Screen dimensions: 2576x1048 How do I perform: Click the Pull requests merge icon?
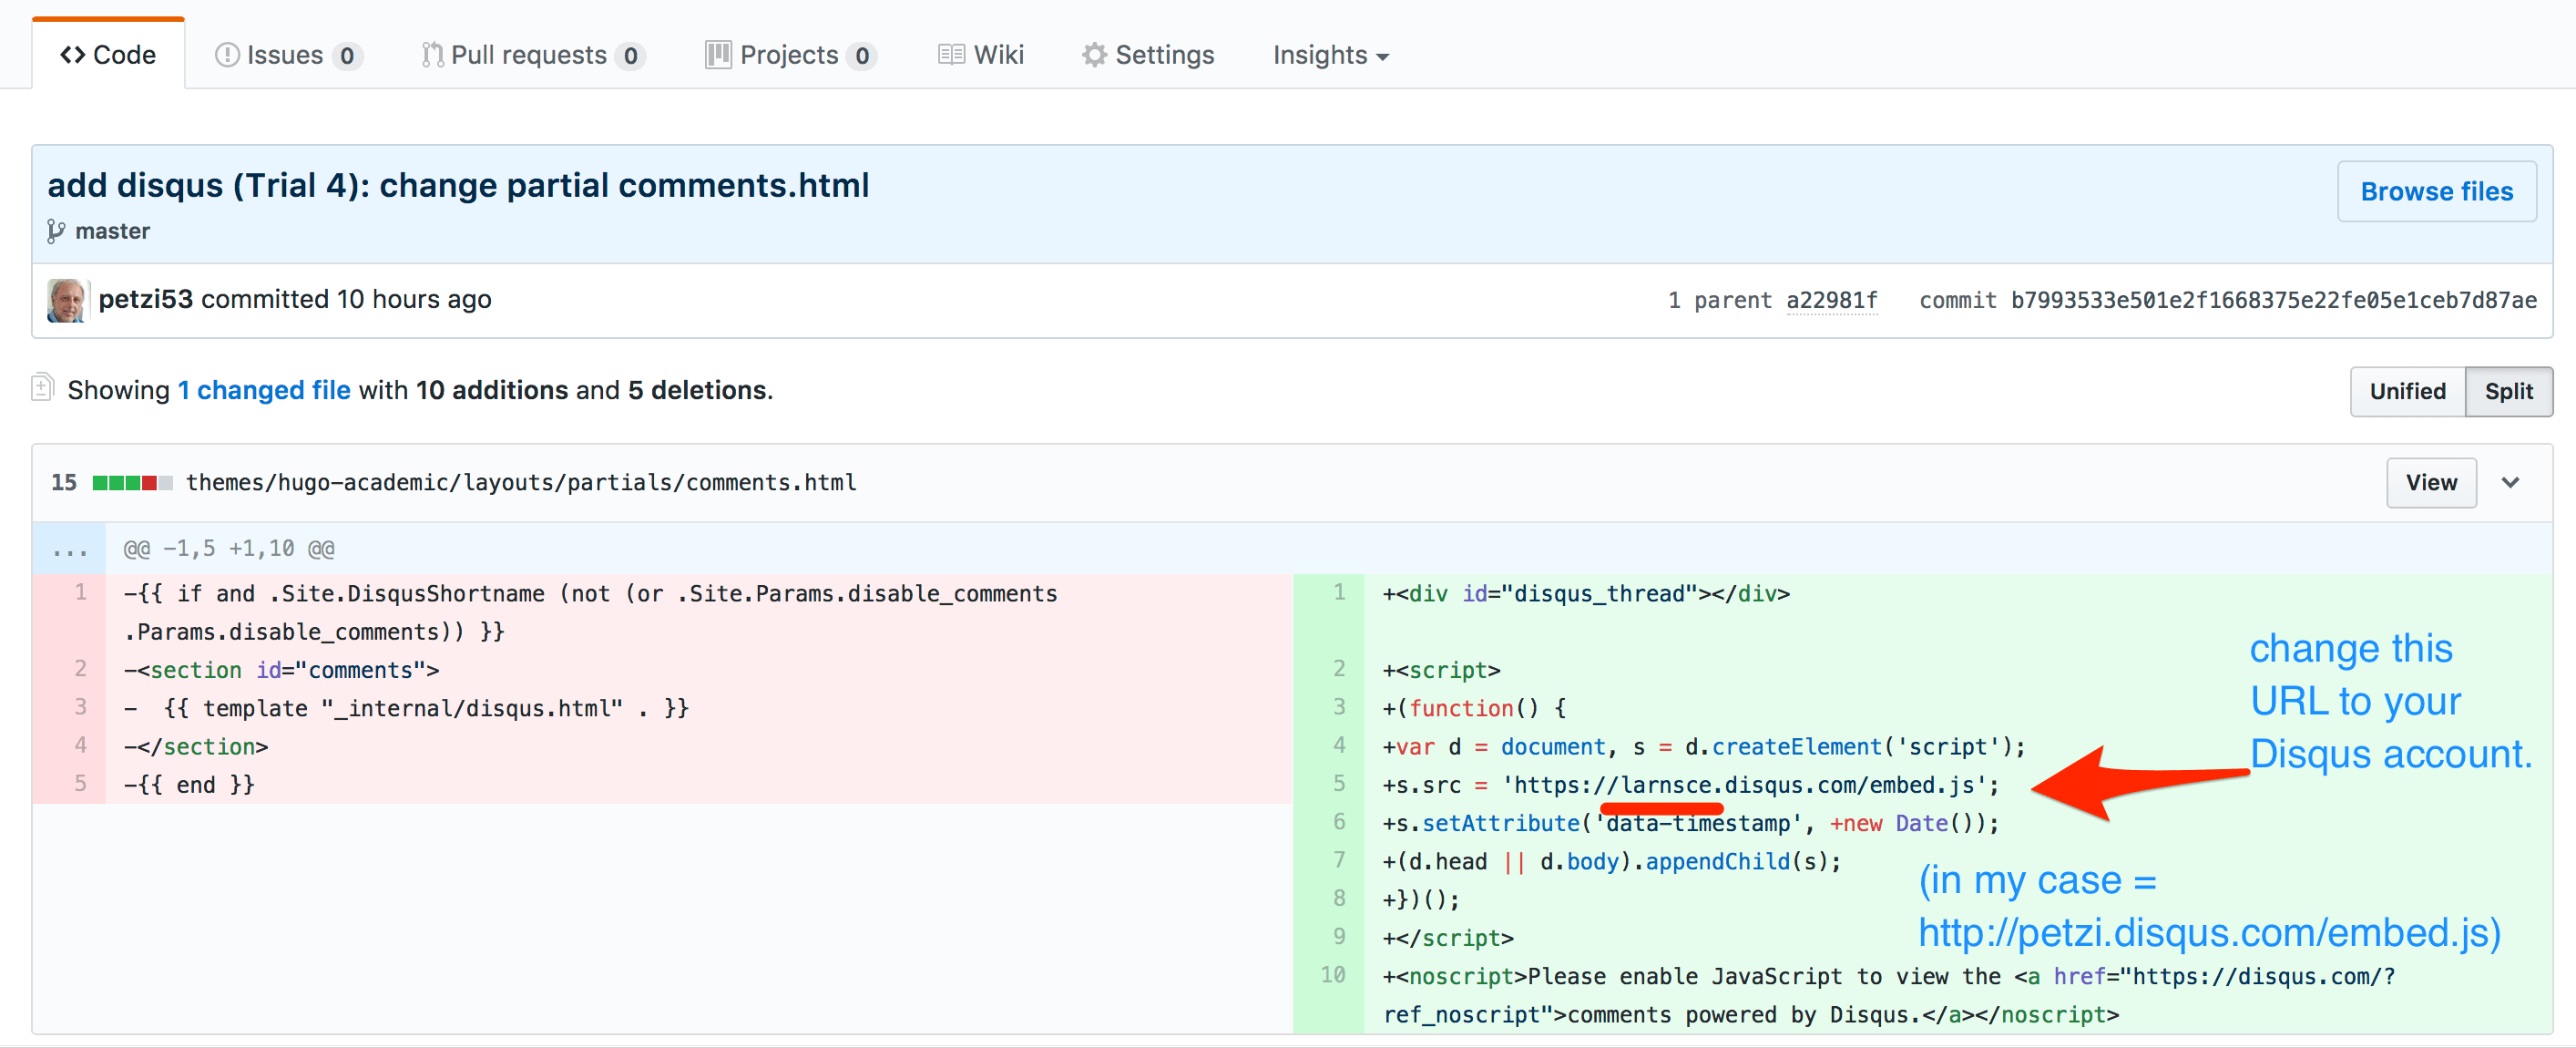tap(432, 55)
